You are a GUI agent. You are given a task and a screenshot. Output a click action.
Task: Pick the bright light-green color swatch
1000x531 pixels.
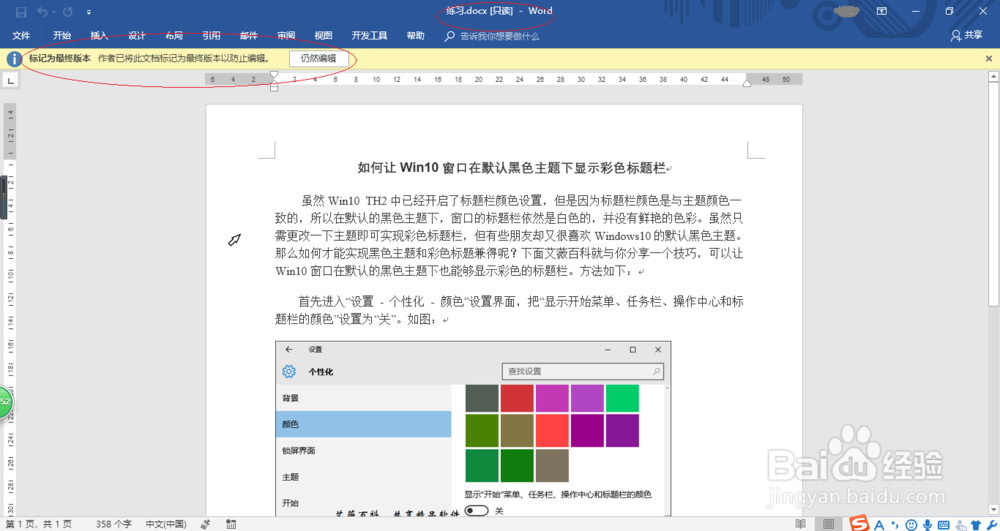tap(622, 398)
